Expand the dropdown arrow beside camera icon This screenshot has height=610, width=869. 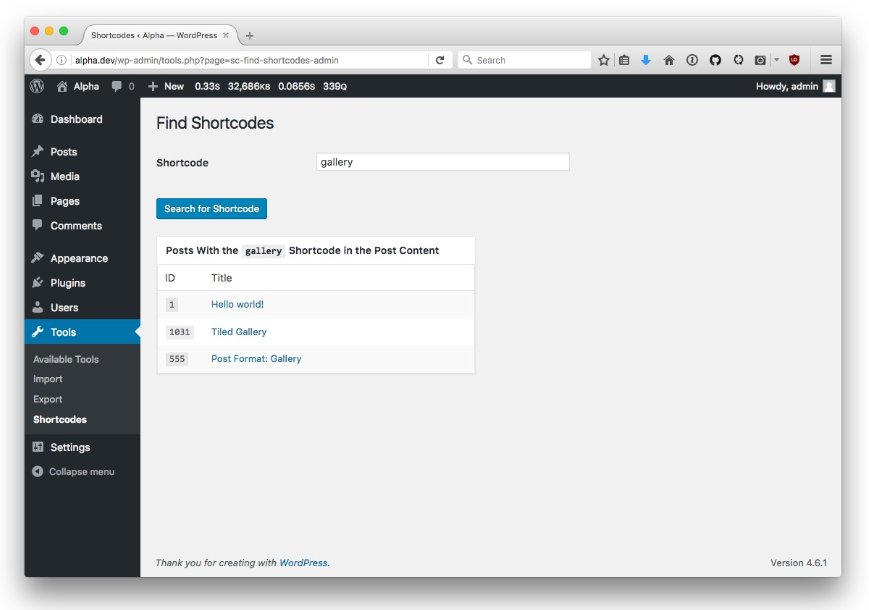point(776,60)
